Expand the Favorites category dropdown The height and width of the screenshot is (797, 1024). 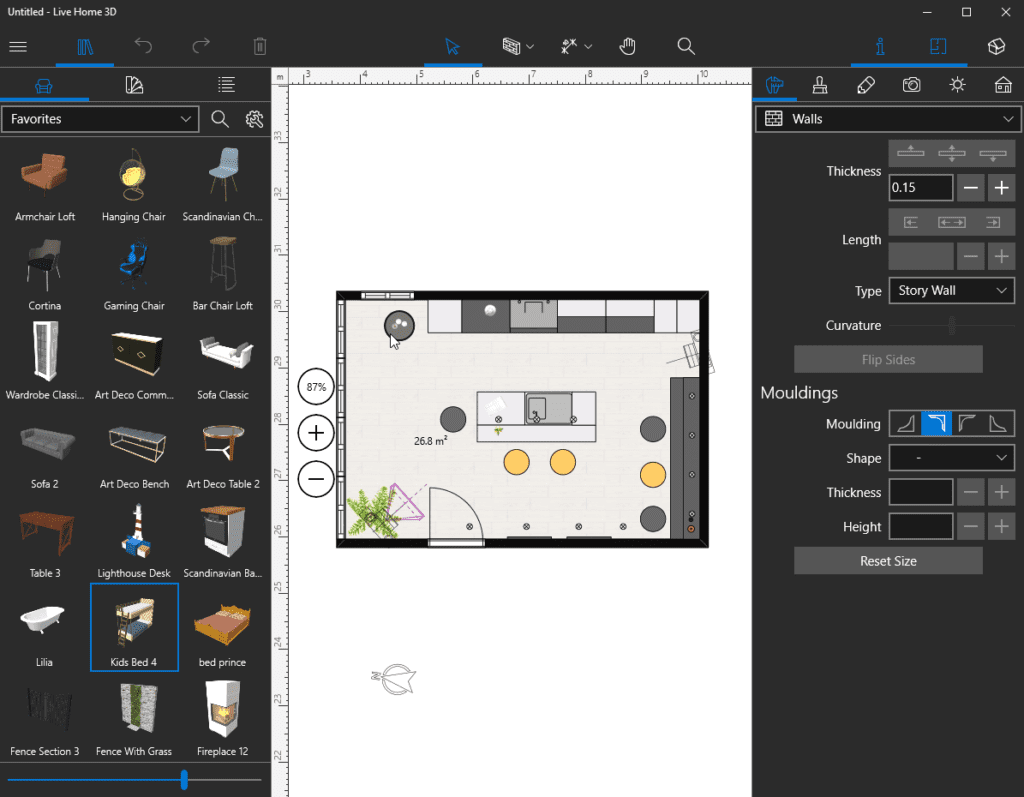point(100,119)
